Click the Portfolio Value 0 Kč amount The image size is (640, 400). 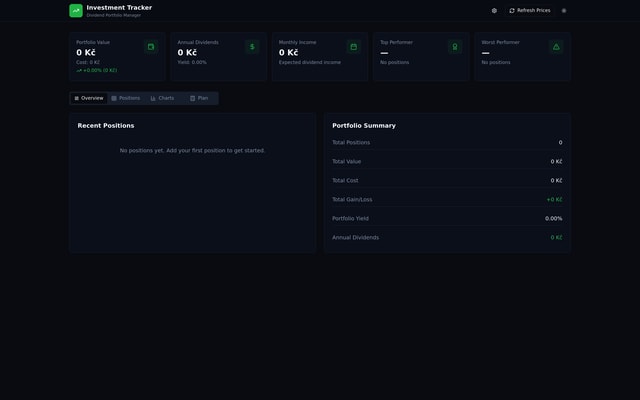(x=86, y=53)
